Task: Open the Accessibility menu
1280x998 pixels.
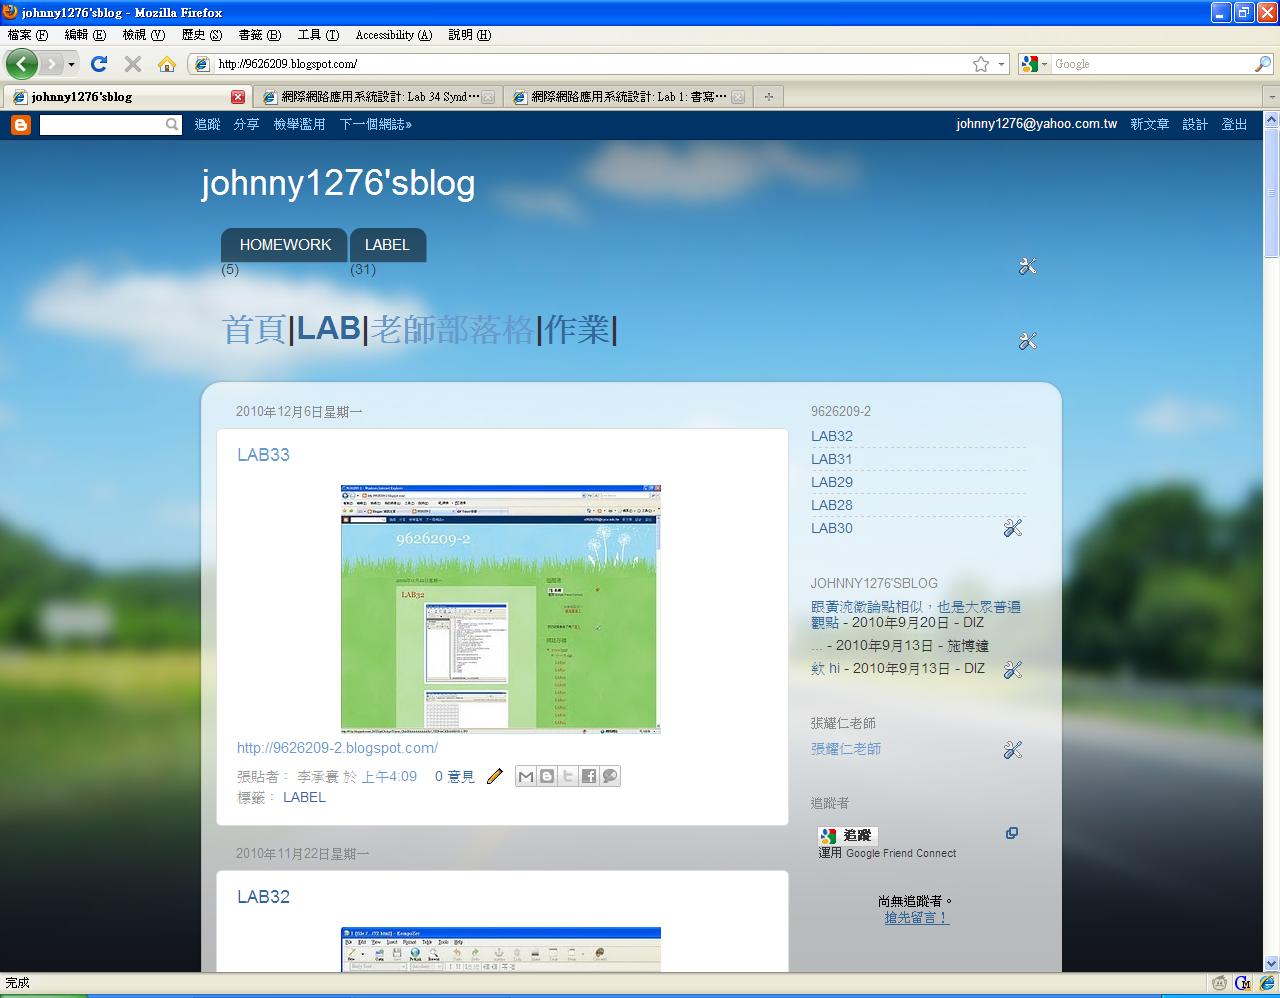Action: [x=394, y=35]
